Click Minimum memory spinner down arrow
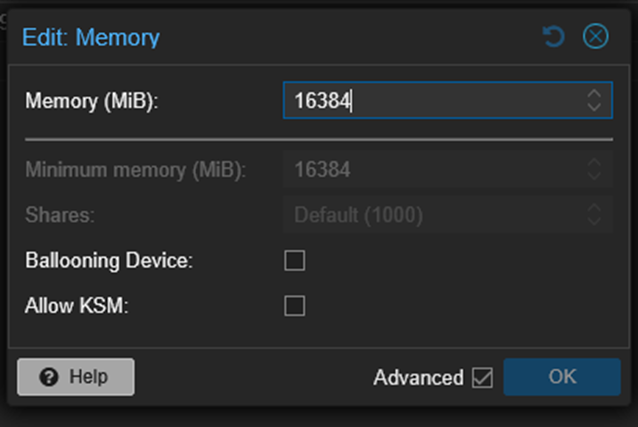The width and height of the screenshot is (638, 427). (594, 176)
